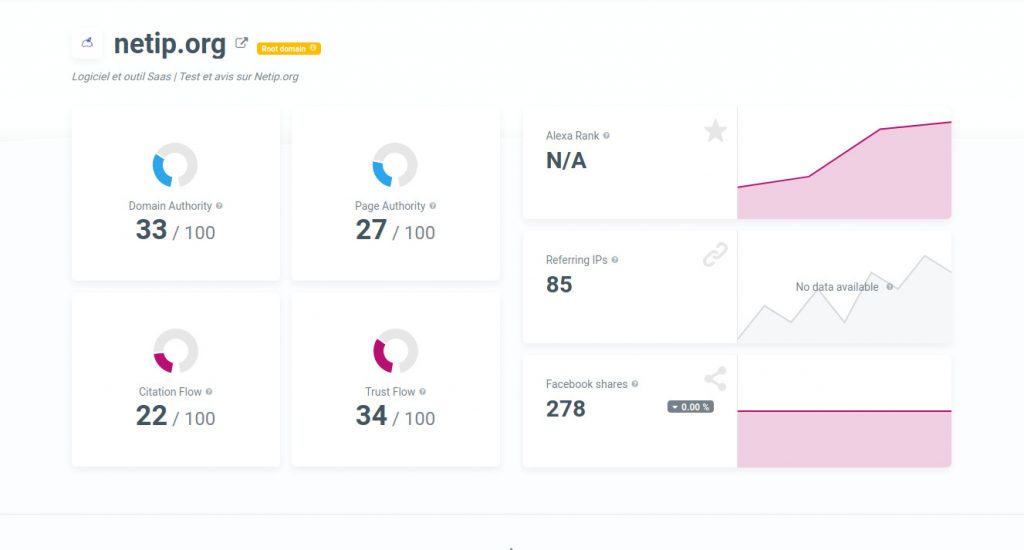Click info icon inside Root domain badge
The image size is (1024, 550).
coord(313,48)
